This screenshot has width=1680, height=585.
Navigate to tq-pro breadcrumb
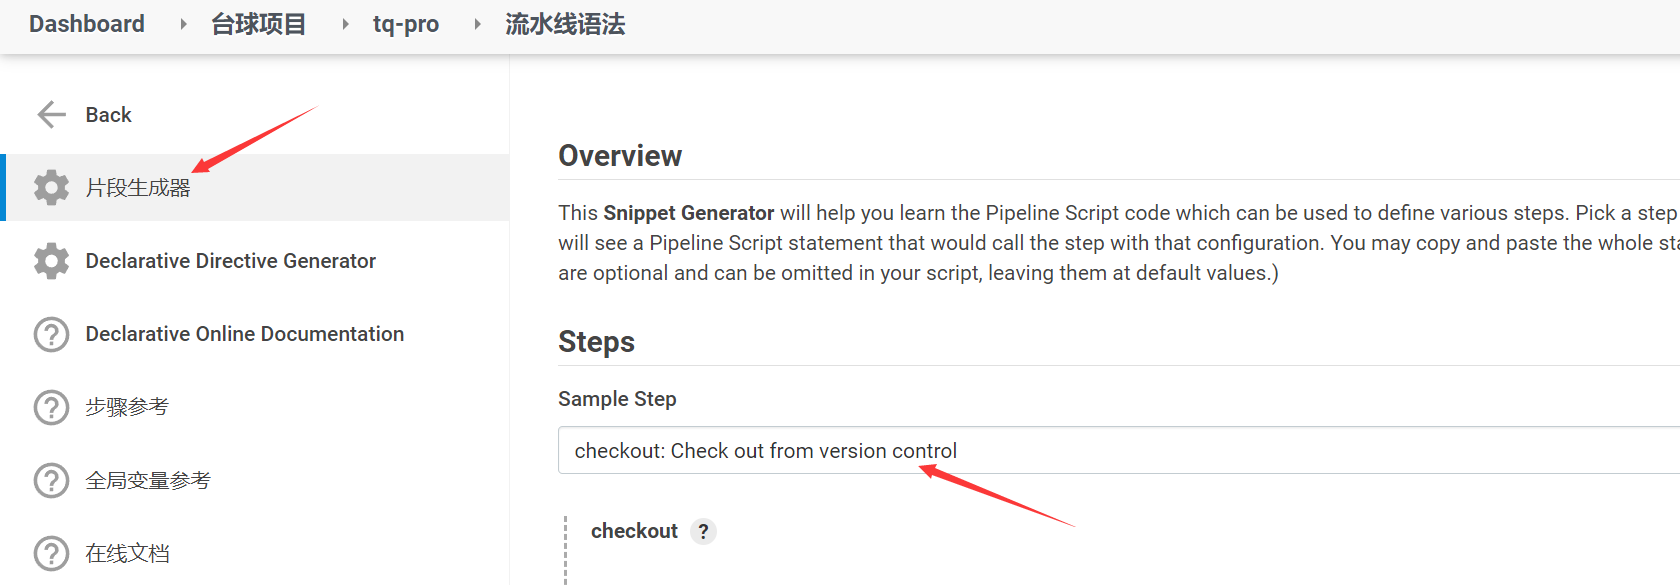pos(406,24)
